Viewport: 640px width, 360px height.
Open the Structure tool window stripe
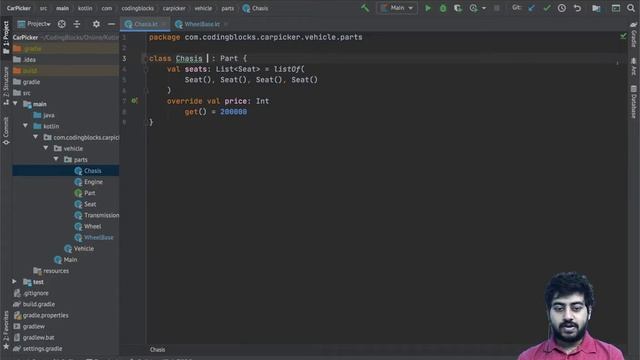pos(6,86)
